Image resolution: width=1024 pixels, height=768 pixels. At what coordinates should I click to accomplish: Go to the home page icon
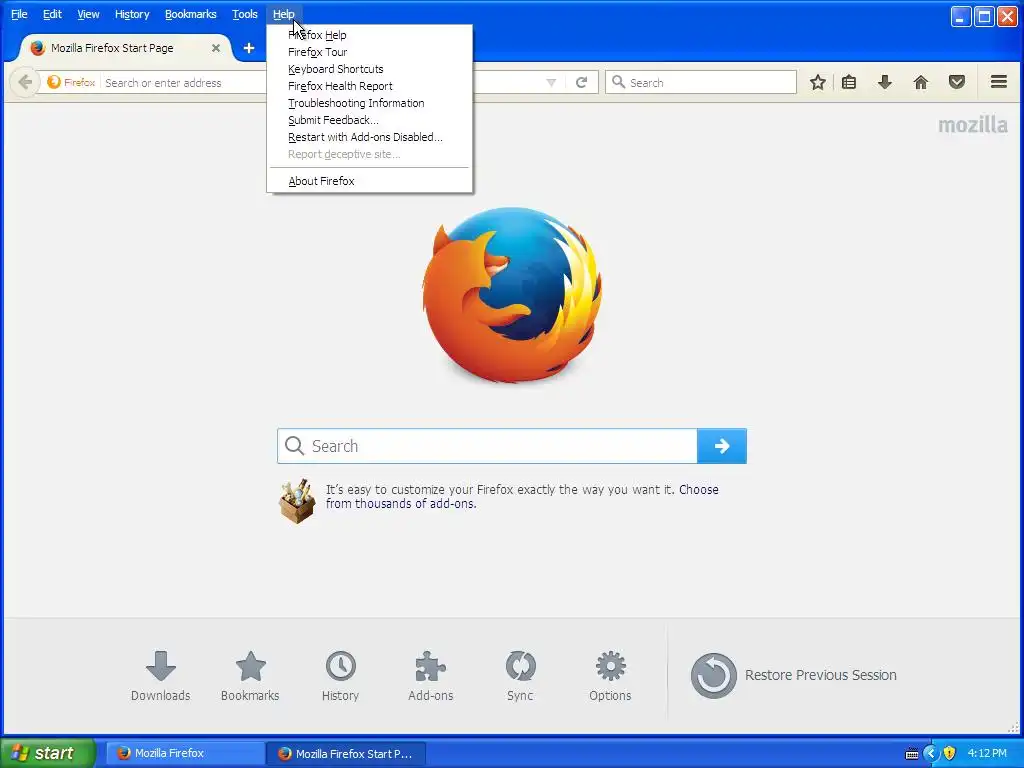tap(921, 82)
